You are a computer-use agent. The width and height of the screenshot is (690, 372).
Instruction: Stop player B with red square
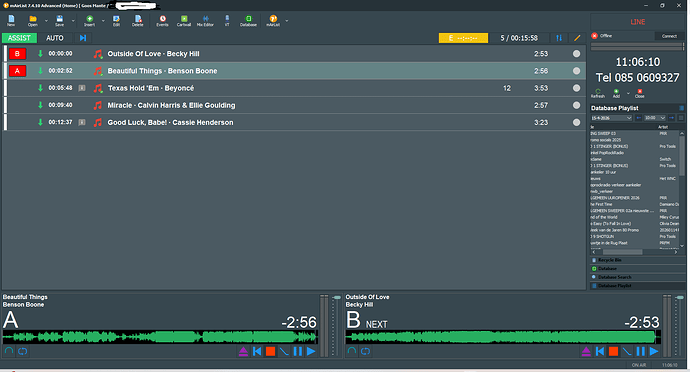point(613,351)
